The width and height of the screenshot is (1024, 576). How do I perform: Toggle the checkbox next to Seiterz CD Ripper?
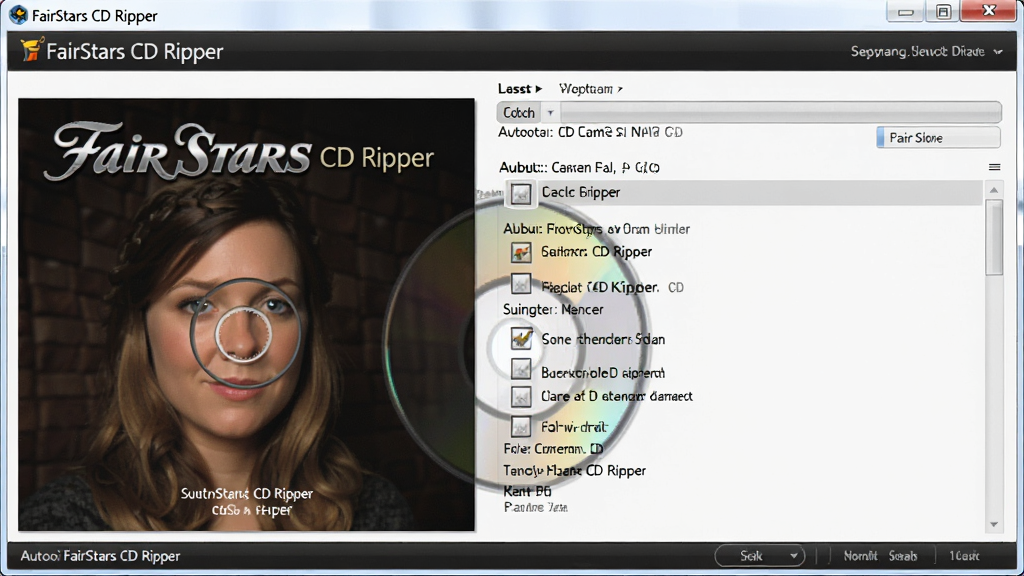pyautogui.click(x=520, y=252)
